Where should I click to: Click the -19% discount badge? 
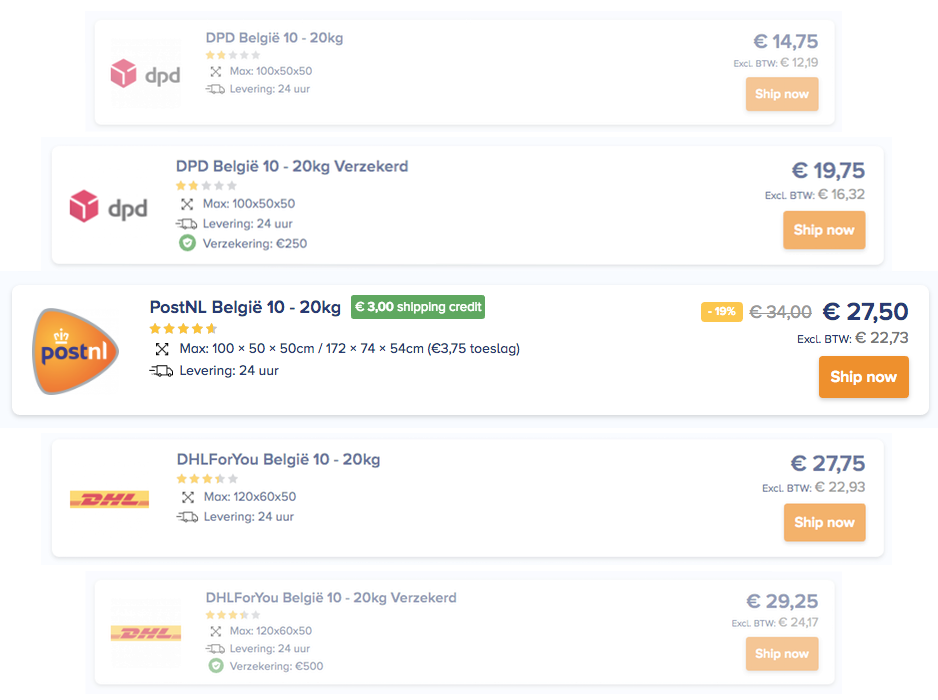point(721,312)
